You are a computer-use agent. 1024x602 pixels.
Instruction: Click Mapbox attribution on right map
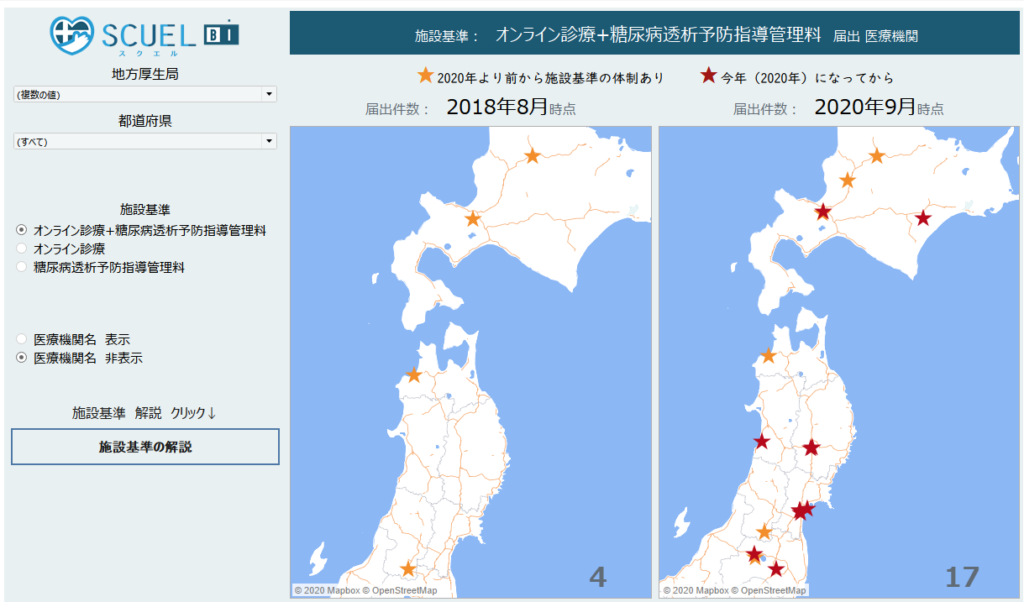700,591
